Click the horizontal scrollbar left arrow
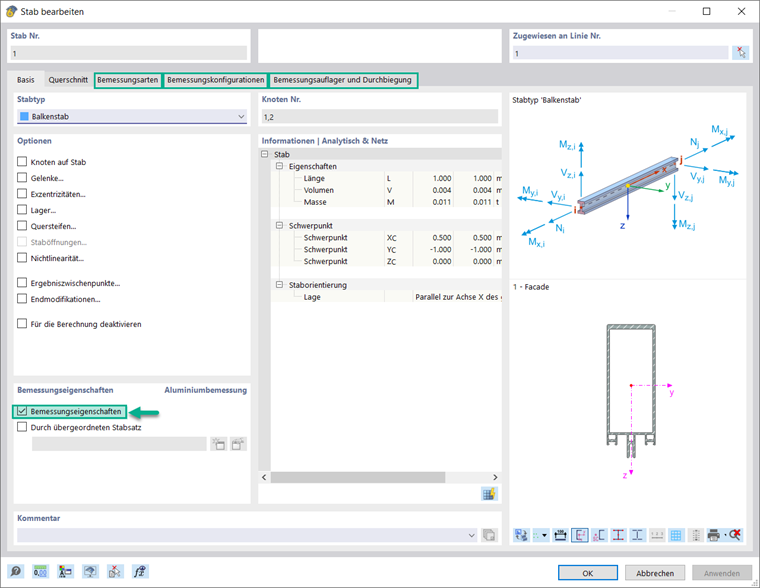 click(264, 477)
